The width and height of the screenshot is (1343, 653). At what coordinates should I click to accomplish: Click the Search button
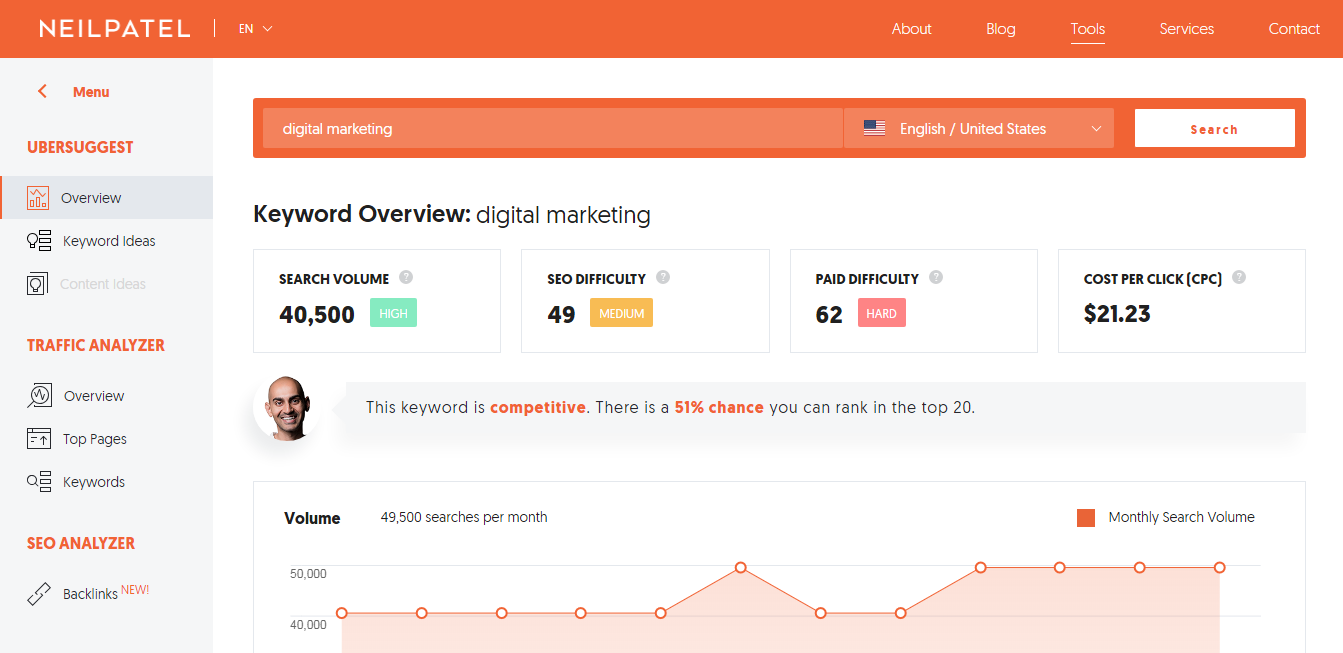[x=1214, y=128]
